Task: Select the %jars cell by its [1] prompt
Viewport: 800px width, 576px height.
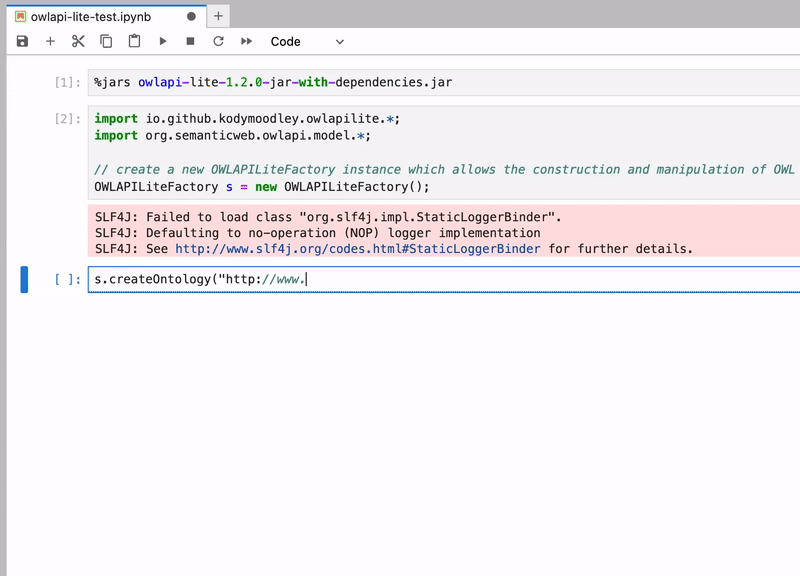Action: [x=67, y=82]
